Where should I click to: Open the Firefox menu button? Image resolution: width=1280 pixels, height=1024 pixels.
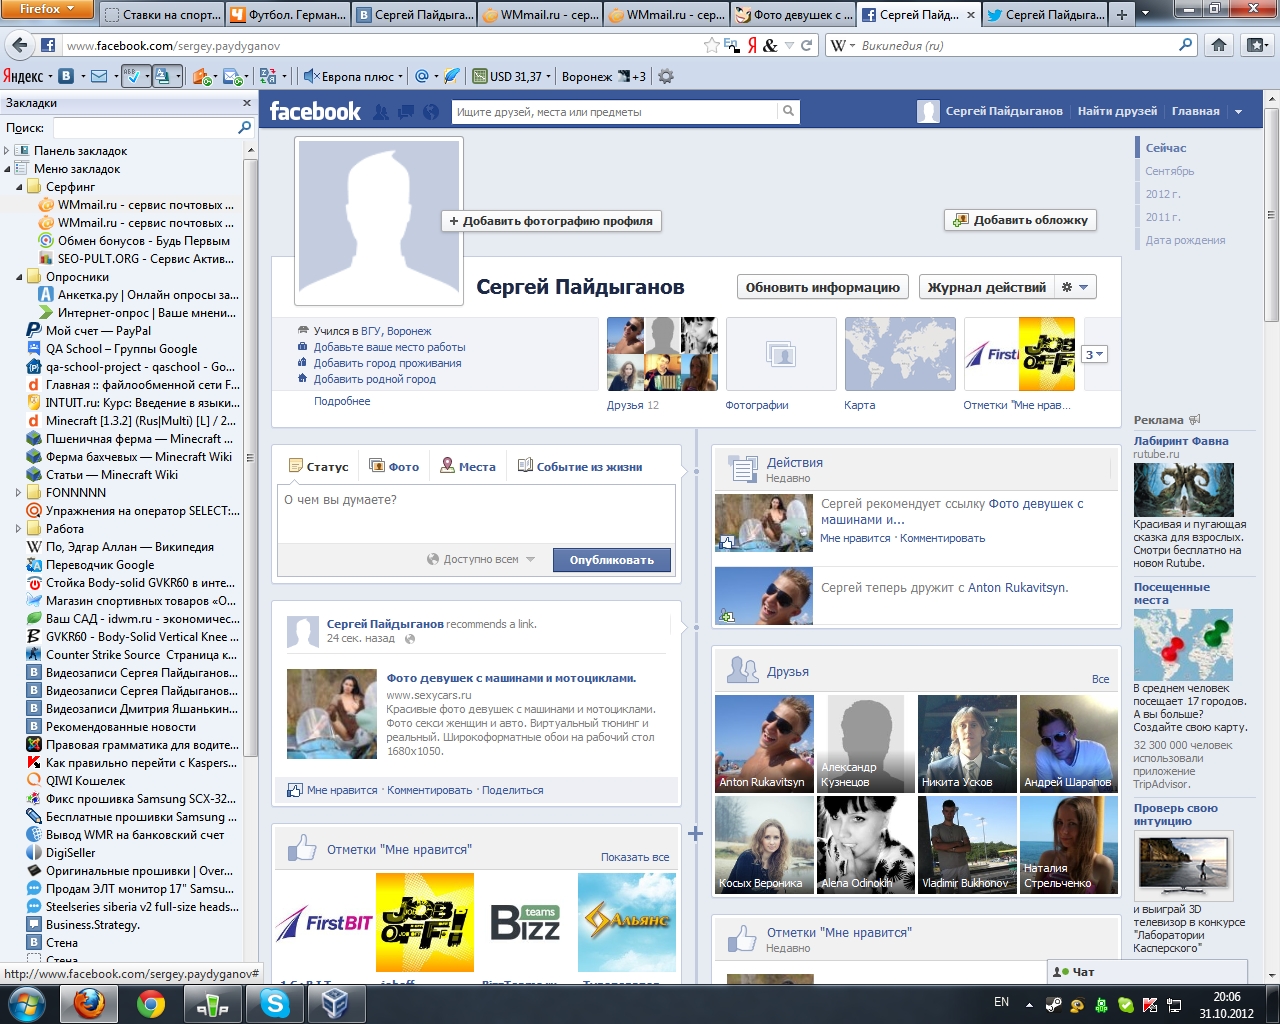(47, 9)
